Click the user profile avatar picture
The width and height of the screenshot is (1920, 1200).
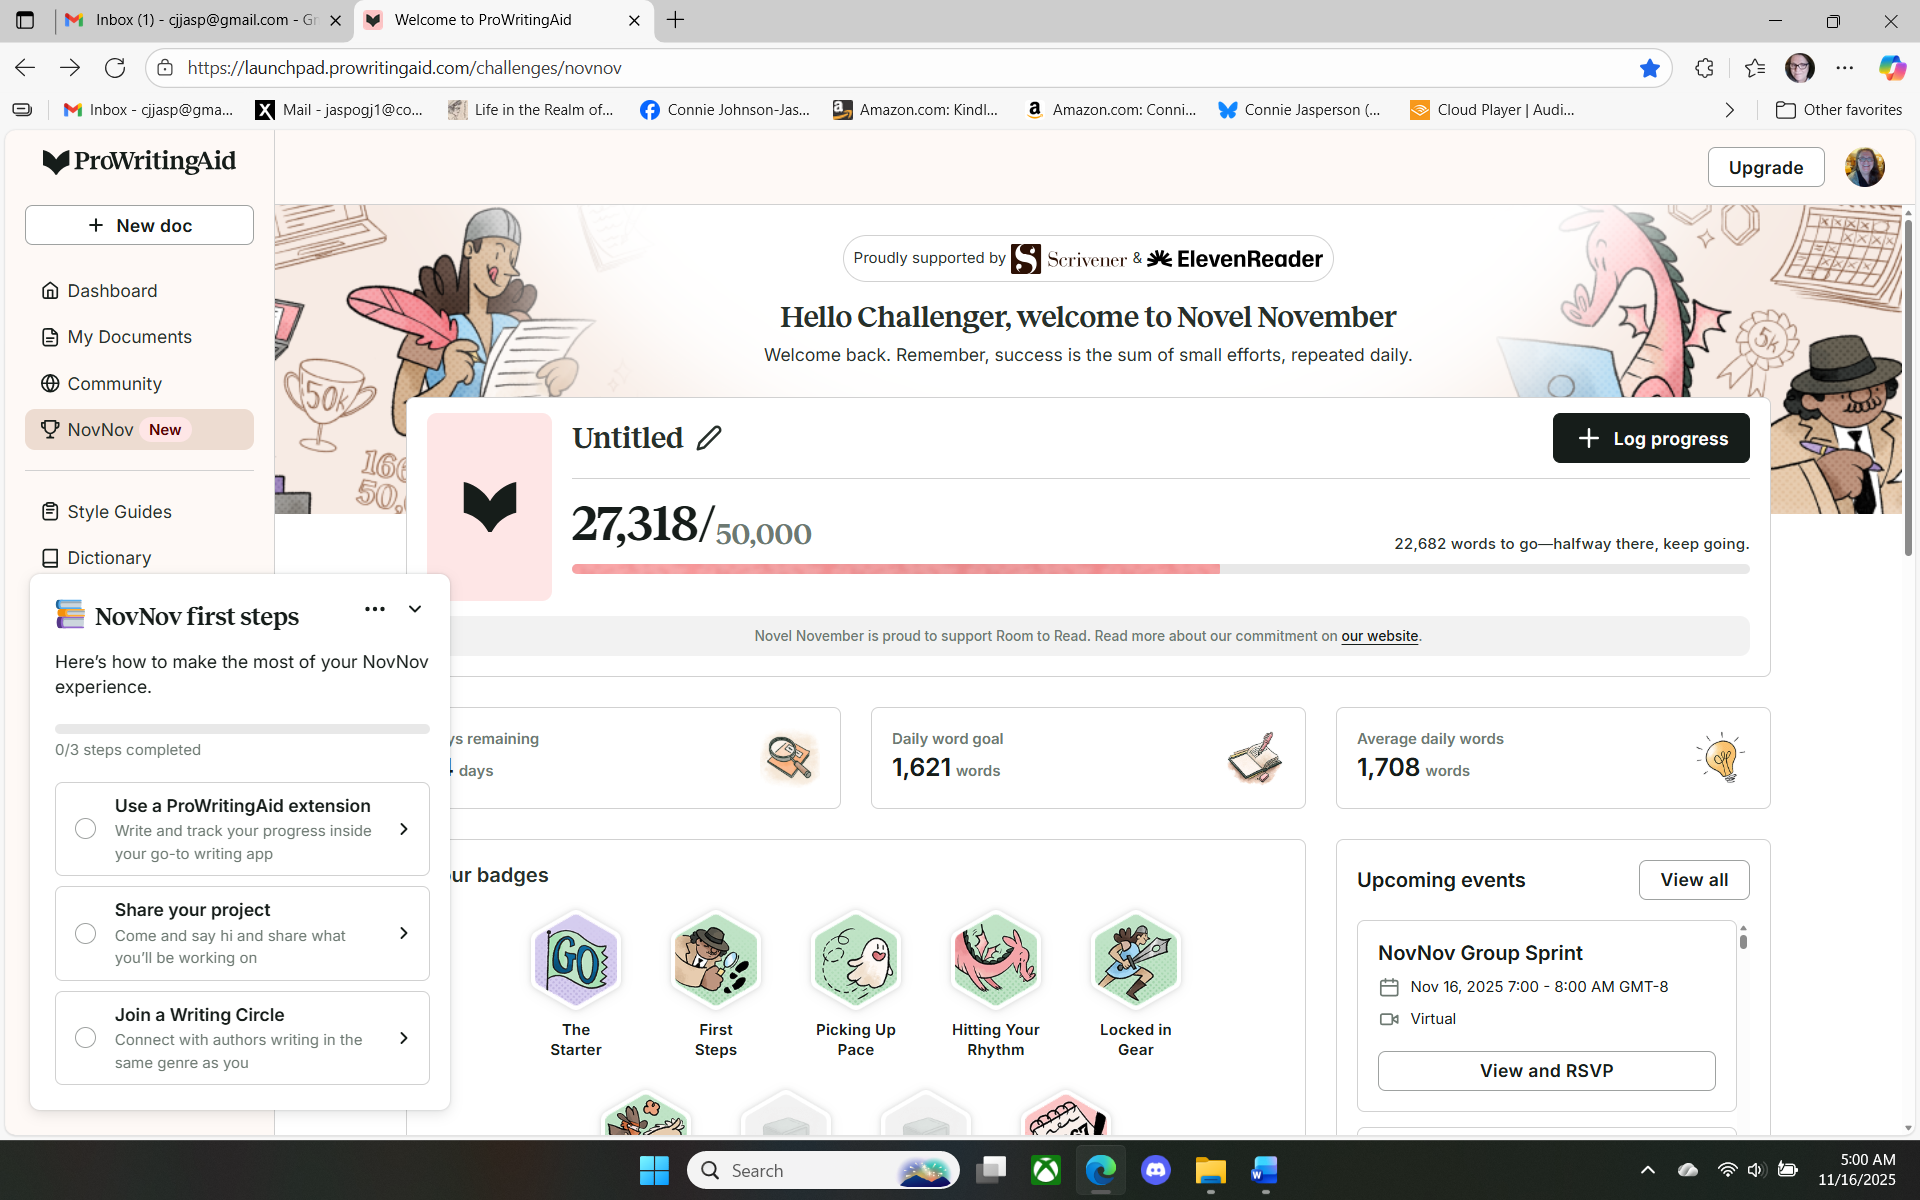pyautogui.click(x=1864, y=167)
